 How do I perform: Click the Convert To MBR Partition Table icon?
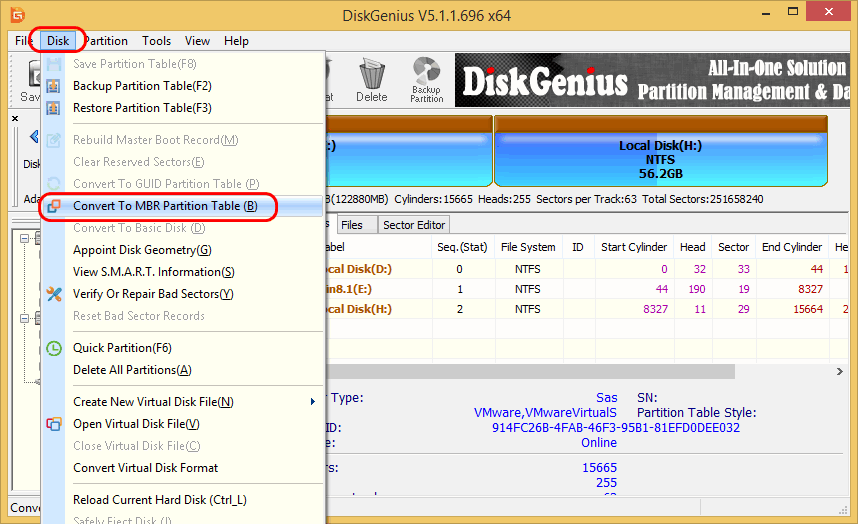tap(54, 206)
